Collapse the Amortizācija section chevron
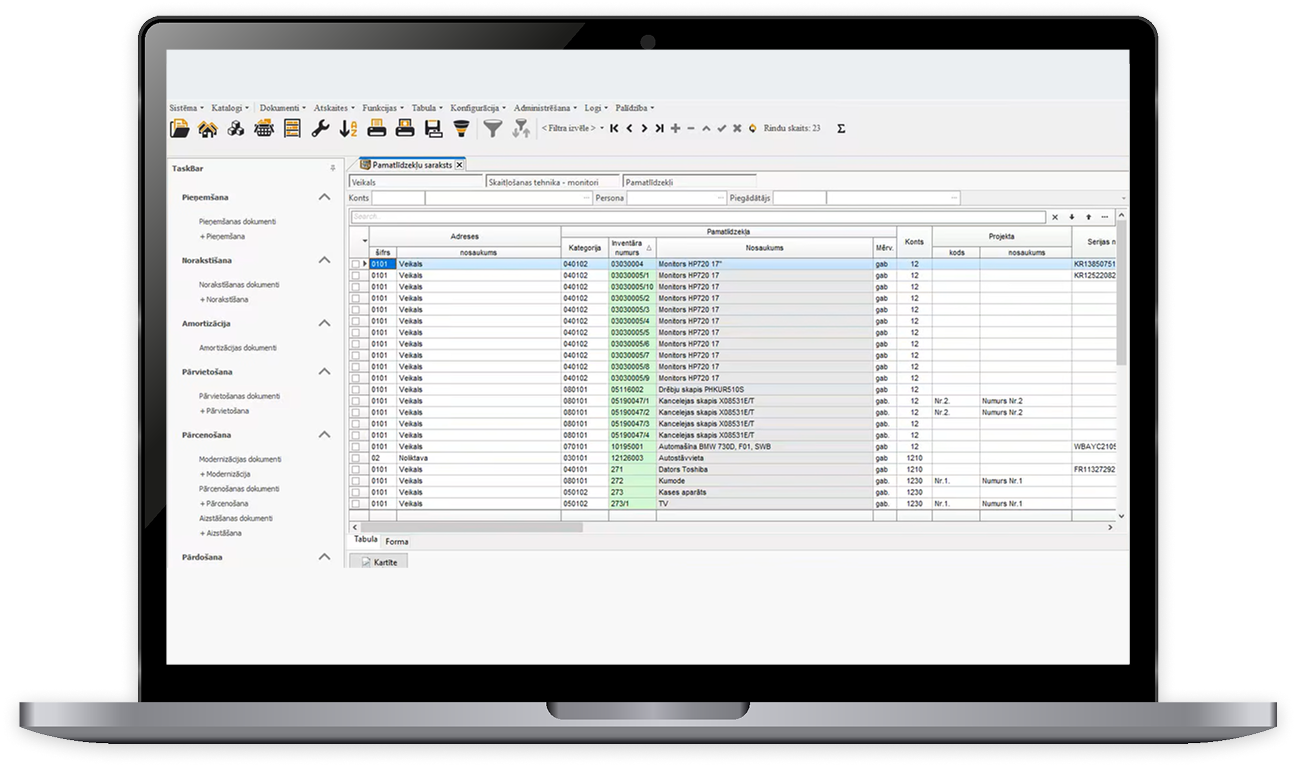1297x768 pixels. [x=324, y=324]
